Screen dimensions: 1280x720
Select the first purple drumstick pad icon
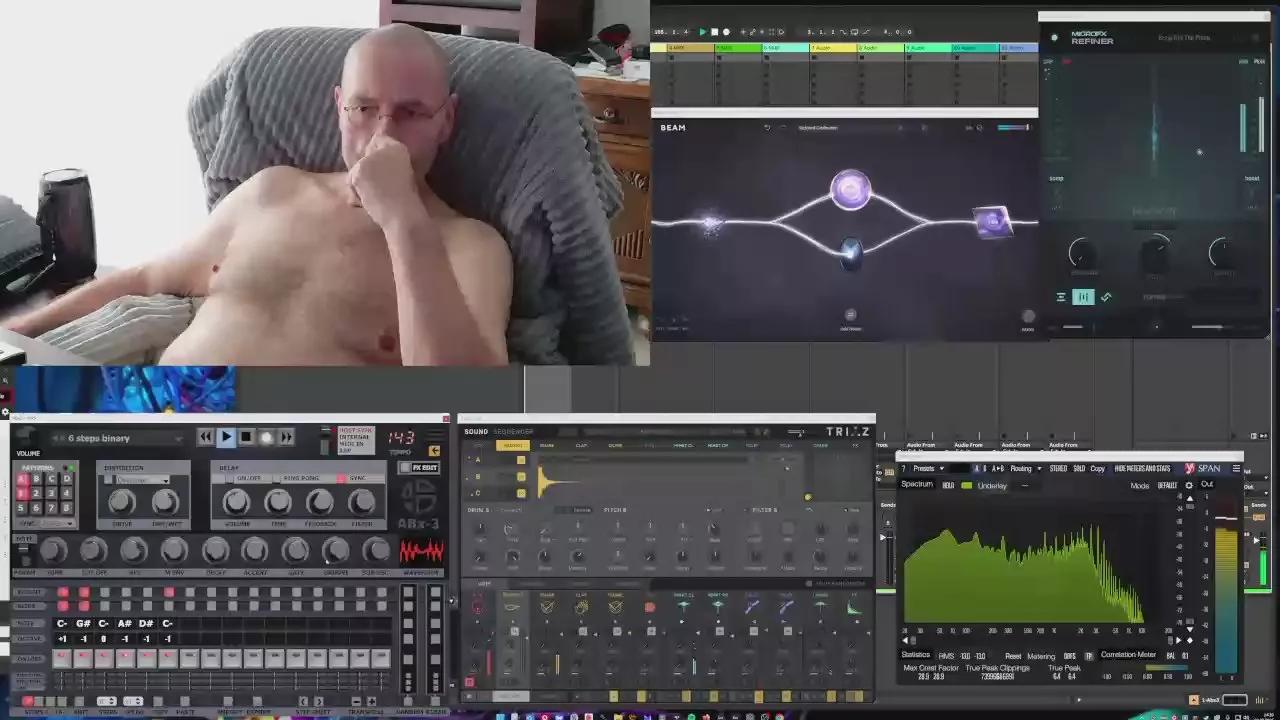(752, 606)
